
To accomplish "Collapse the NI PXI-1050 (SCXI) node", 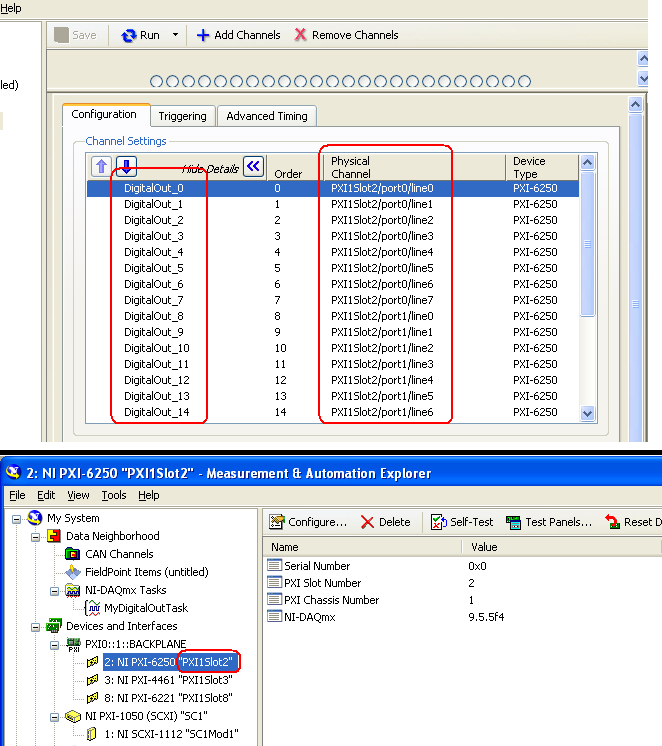I will click(x=55, y=717).
